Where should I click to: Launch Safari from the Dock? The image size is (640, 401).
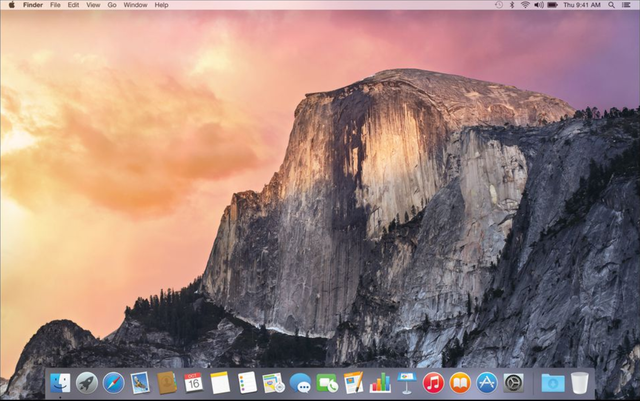tap(113, 383)
